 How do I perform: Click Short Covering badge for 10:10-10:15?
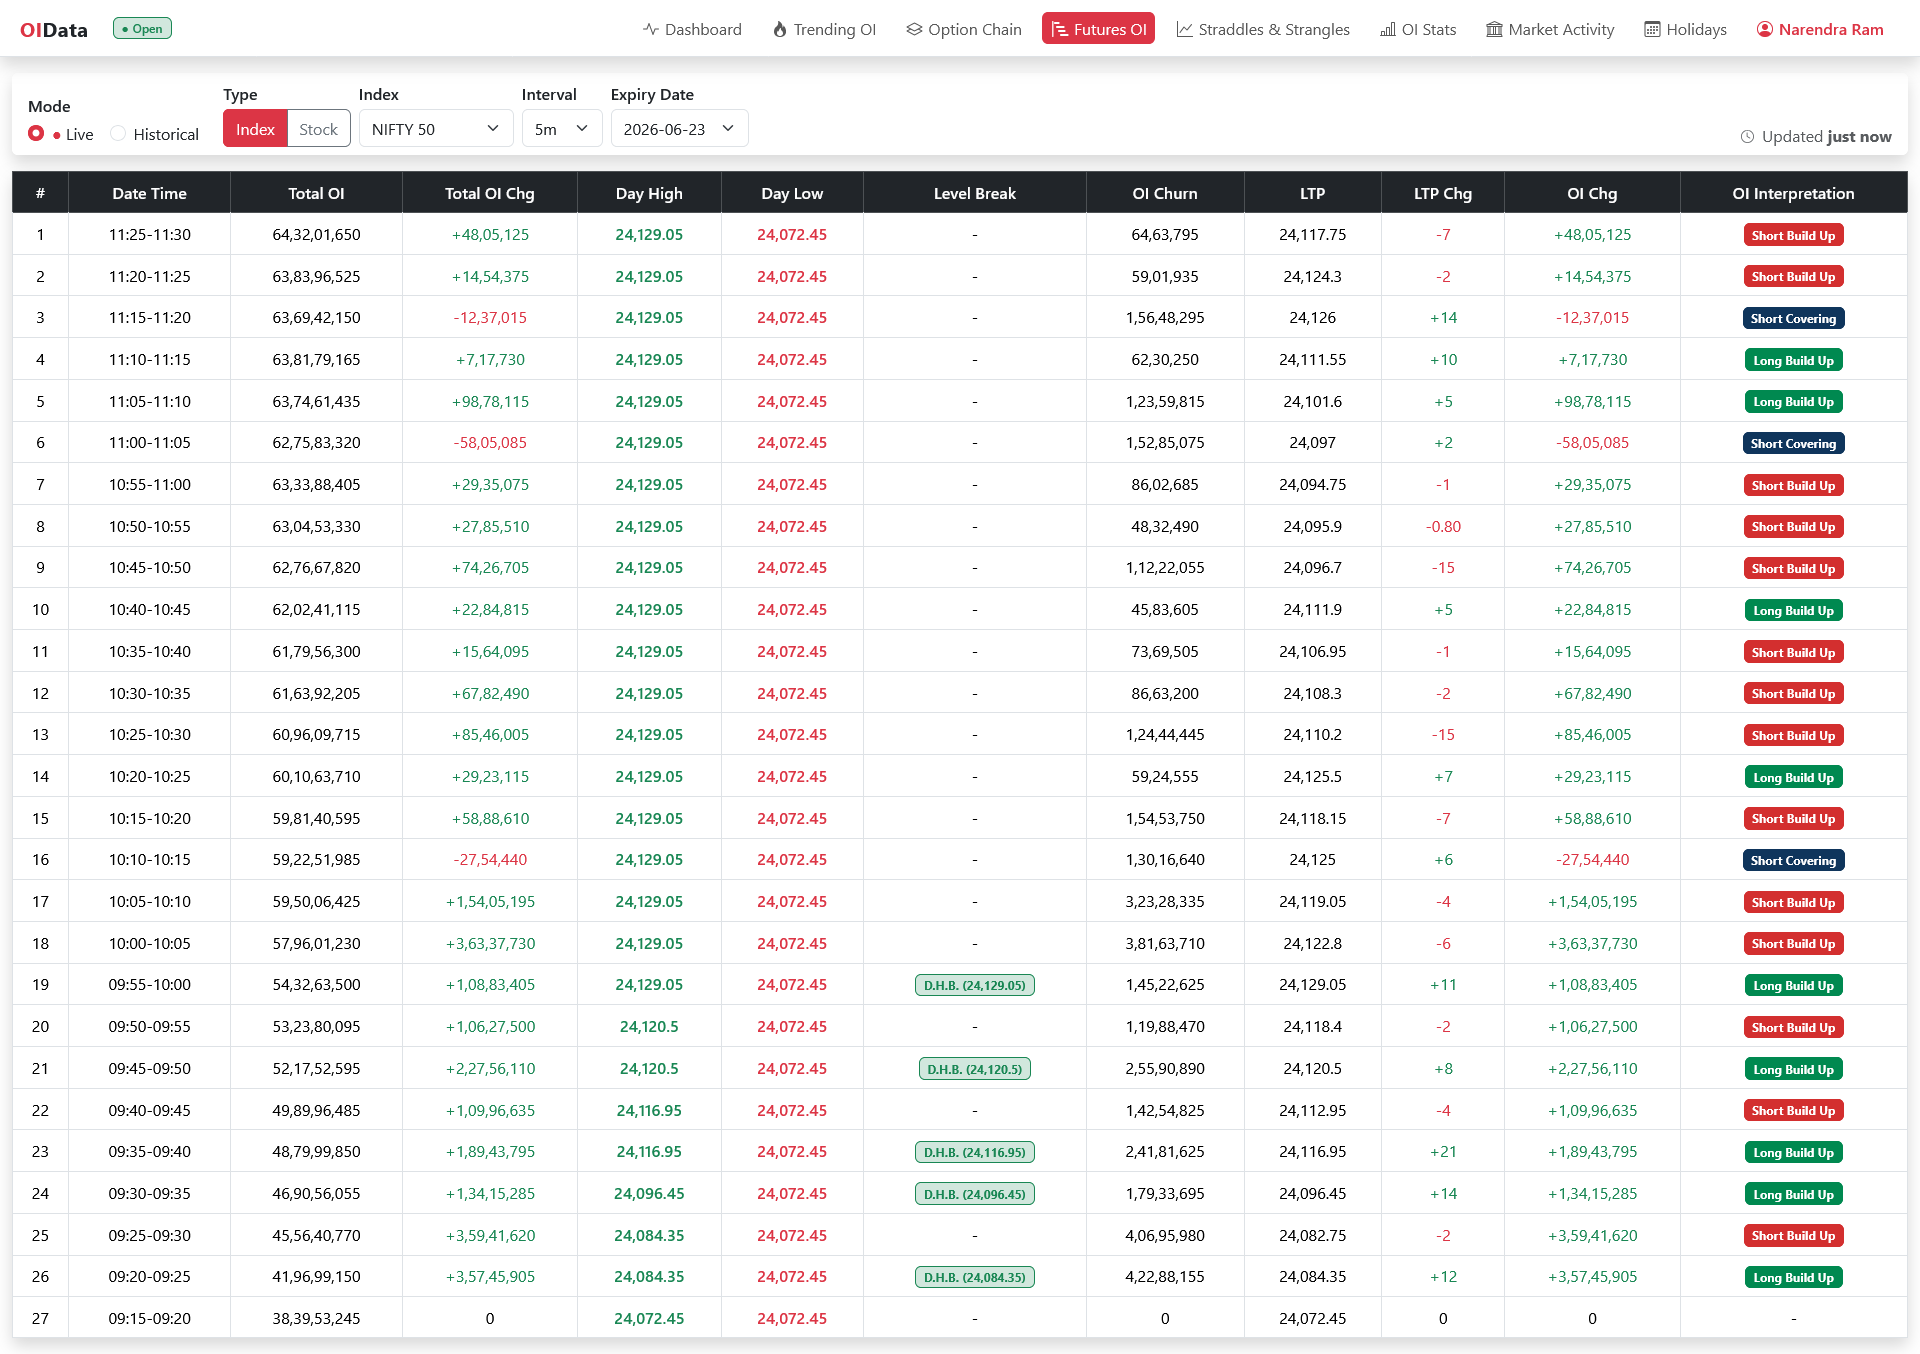[1794, 861]
